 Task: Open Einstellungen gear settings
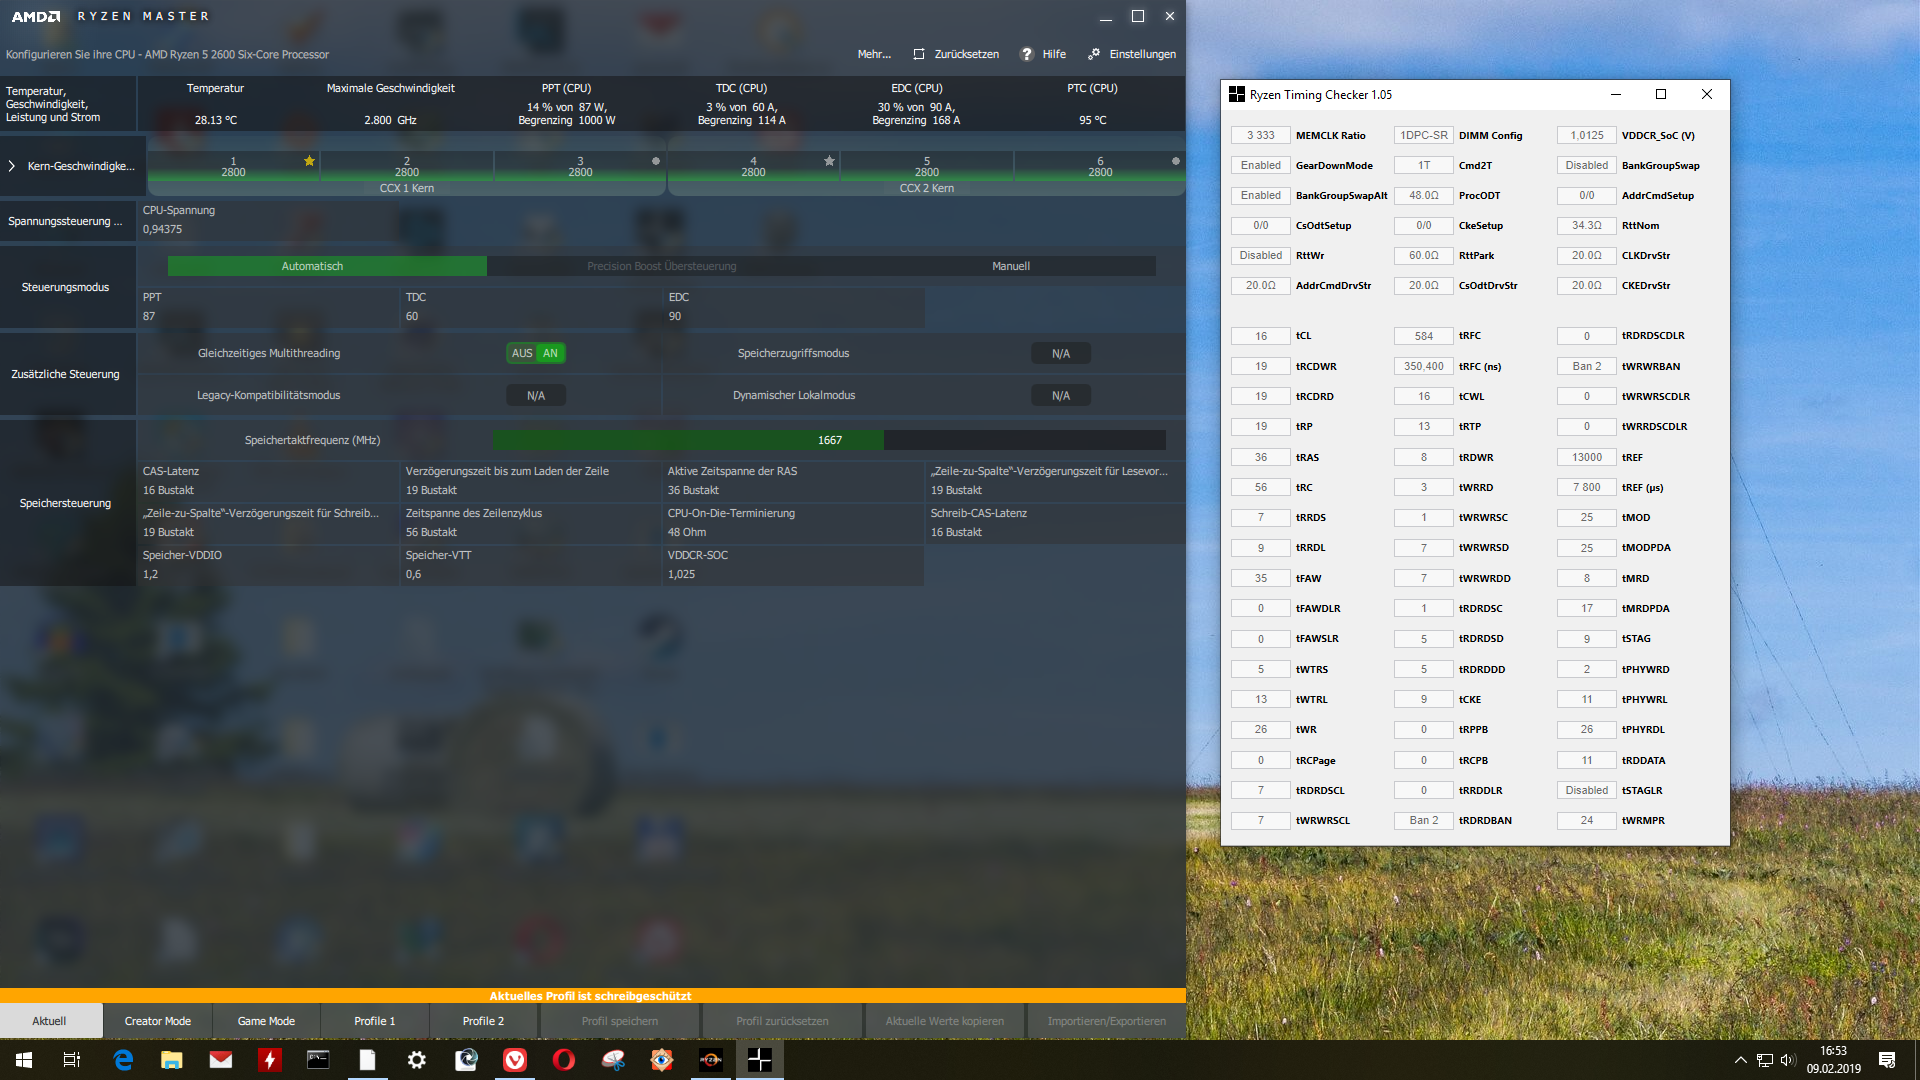coord(1094,54)
